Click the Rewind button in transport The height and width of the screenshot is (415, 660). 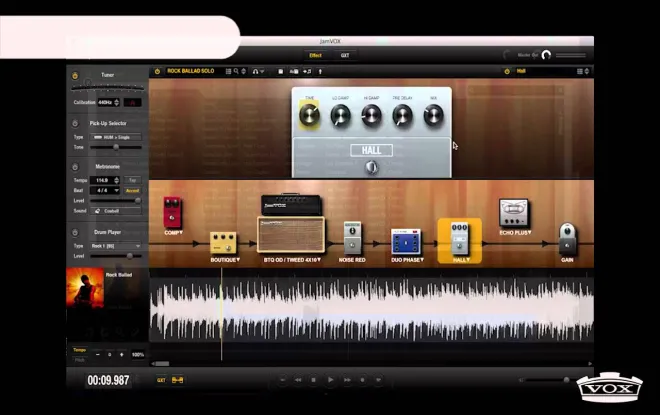(298, 380)
